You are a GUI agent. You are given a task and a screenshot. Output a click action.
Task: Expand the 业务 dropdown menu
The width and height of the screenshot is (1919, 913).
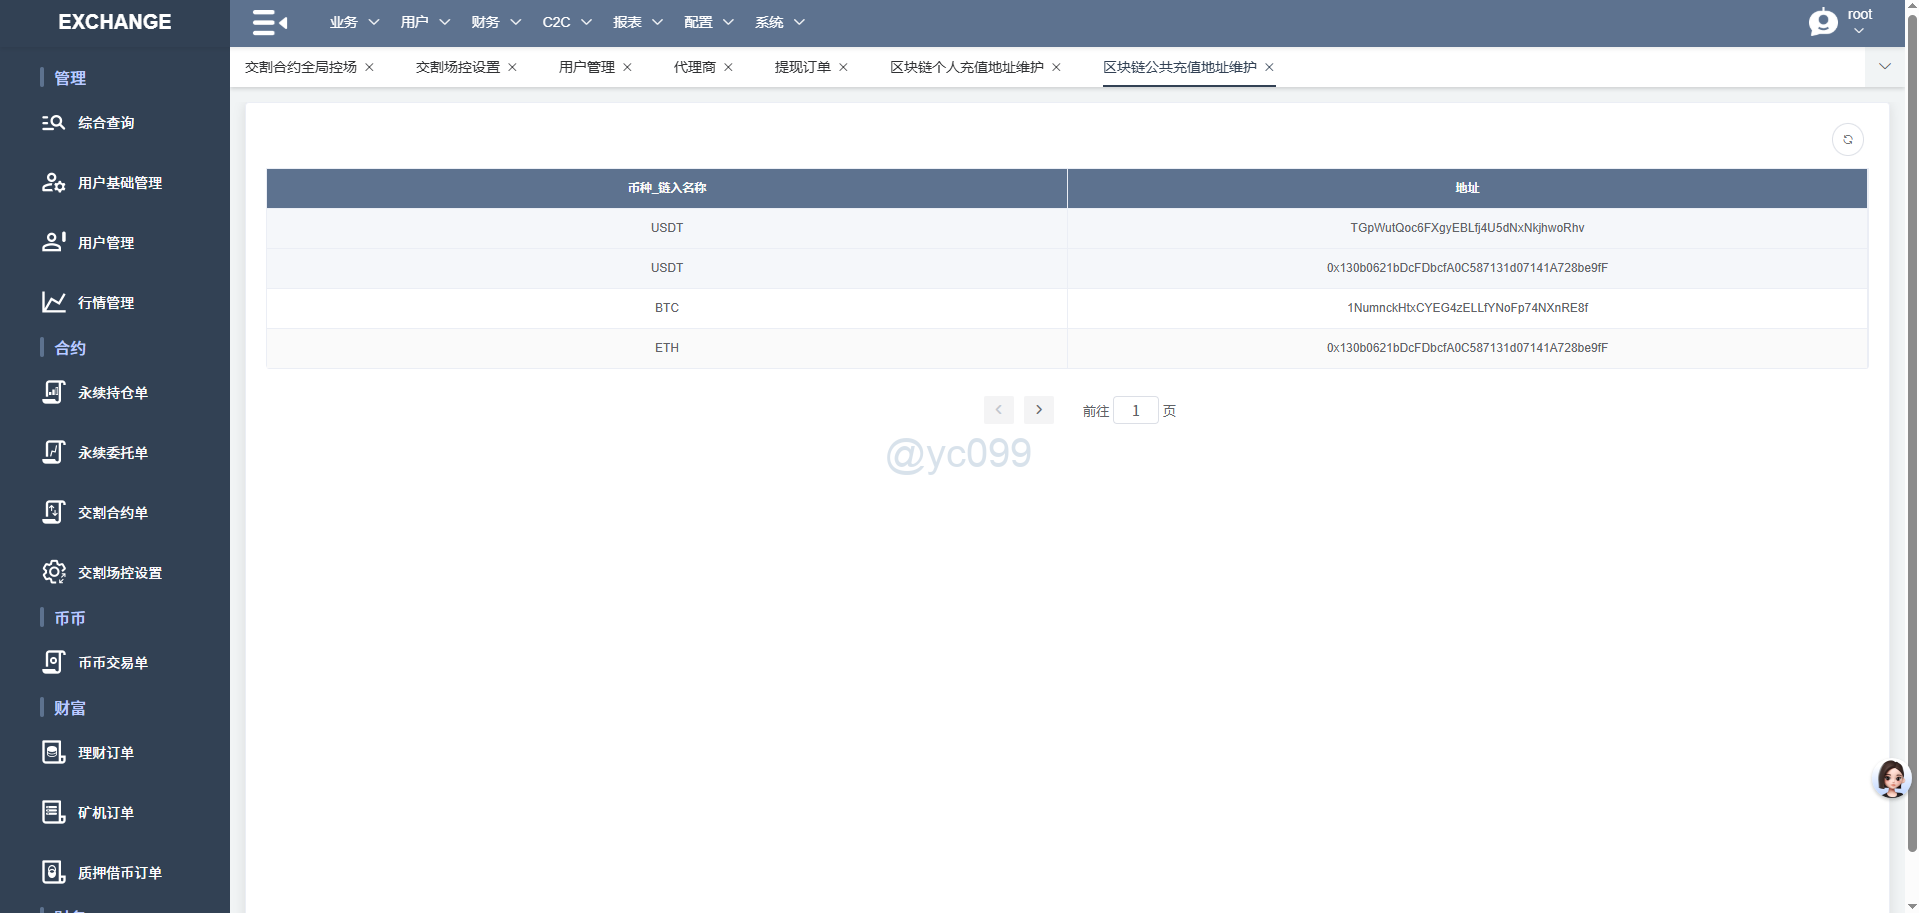[354, 22]
